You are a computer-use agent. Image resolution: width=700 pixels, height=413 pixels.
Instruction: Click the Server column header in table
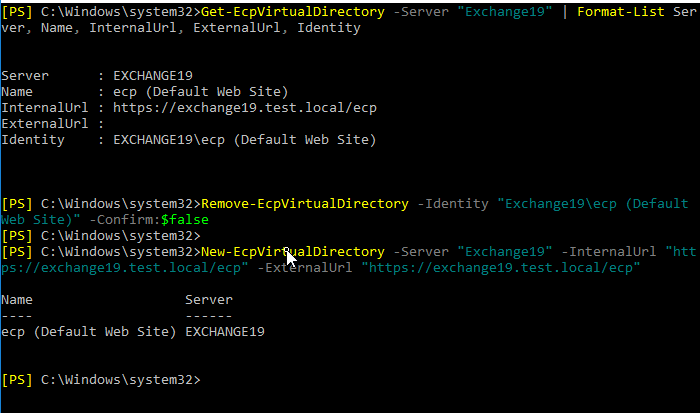(209, 300)
